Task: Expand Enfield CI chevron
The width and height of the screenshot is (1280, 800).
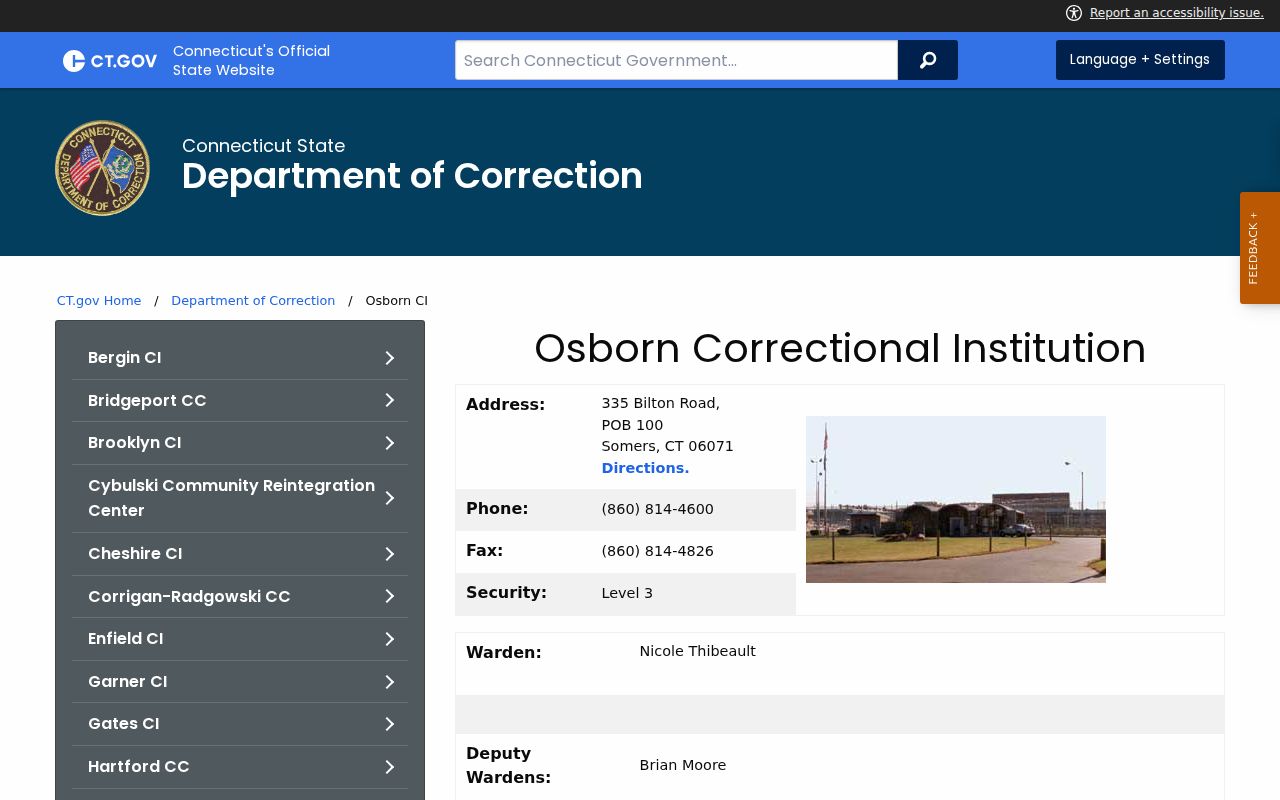Action: coord(390,639)
